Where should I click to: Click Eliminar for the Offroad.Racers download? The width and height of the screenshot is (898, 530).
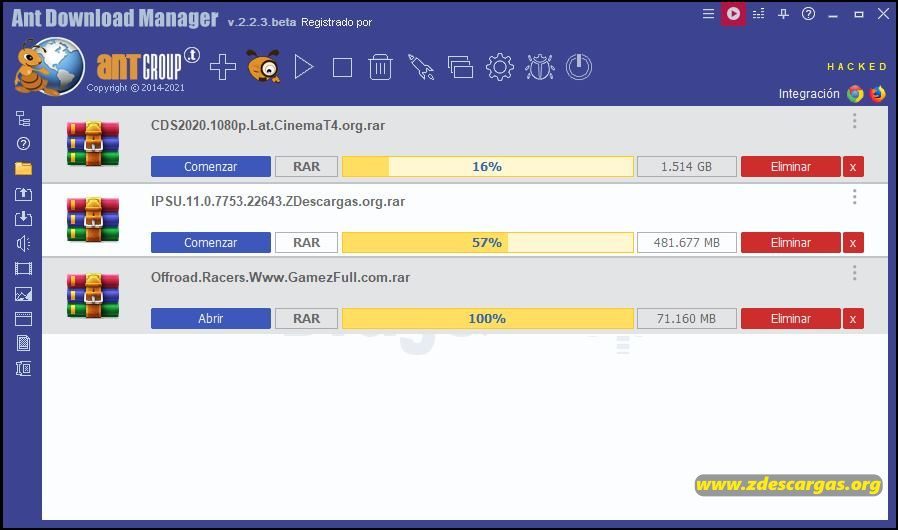tap(791, 319)
